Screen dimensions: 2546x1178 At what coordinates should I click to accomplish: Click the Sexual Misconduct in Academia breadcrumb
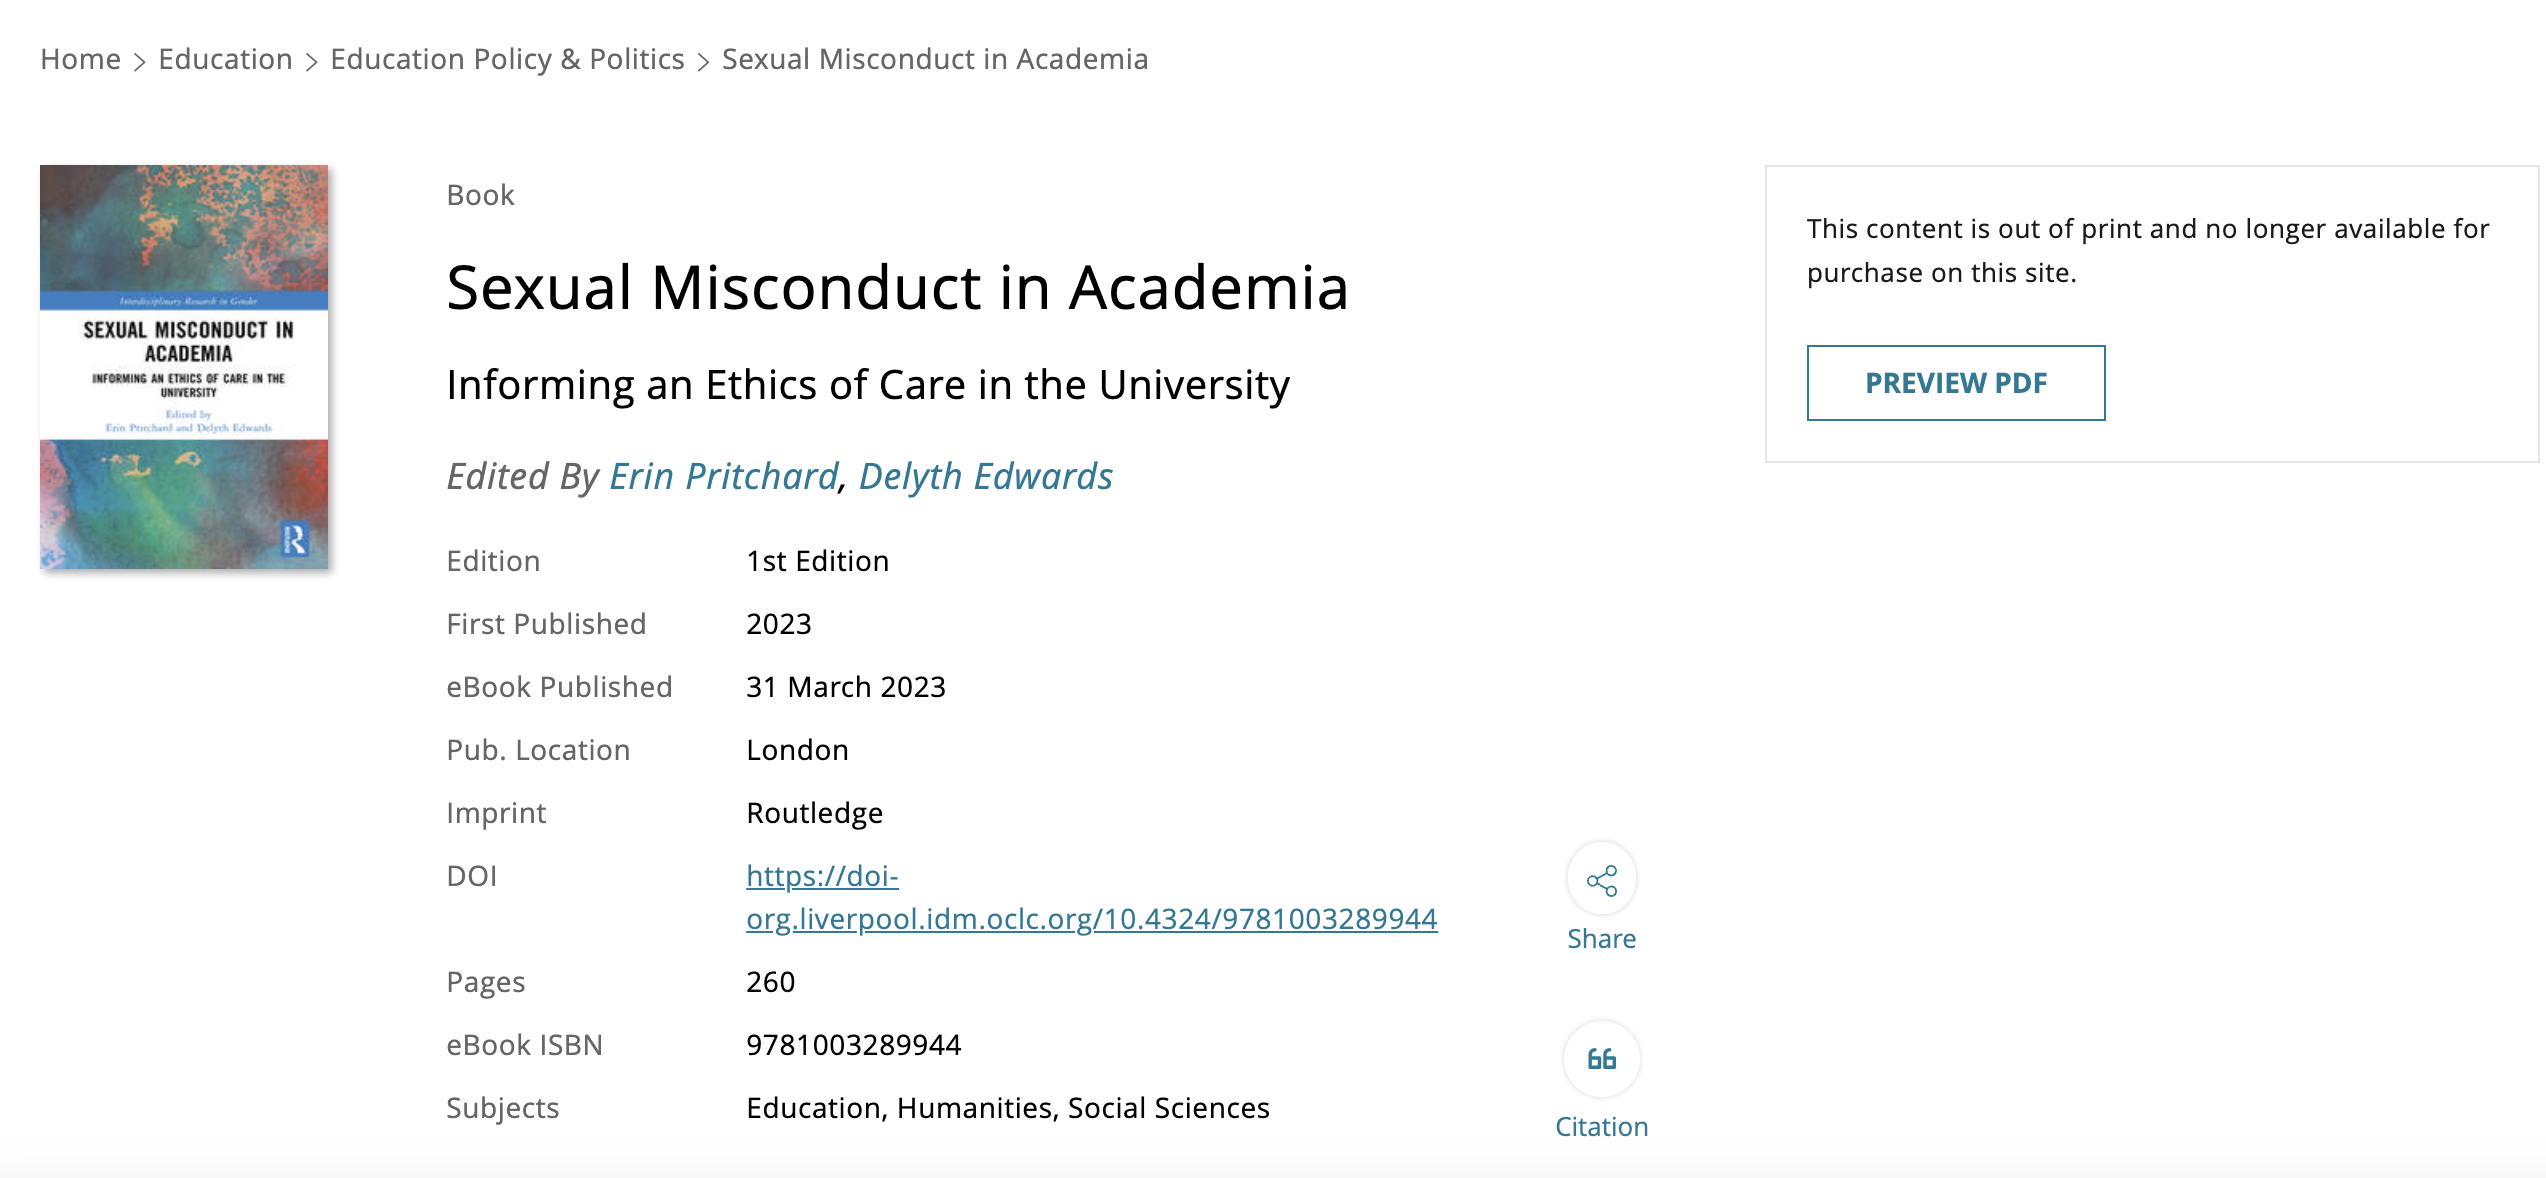point(934,59)
